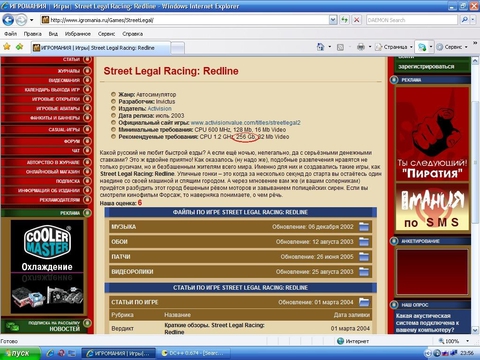Viewport: 480px width, 360px height.
Task: Click the Refresh page icon
Action: [344, 20]
